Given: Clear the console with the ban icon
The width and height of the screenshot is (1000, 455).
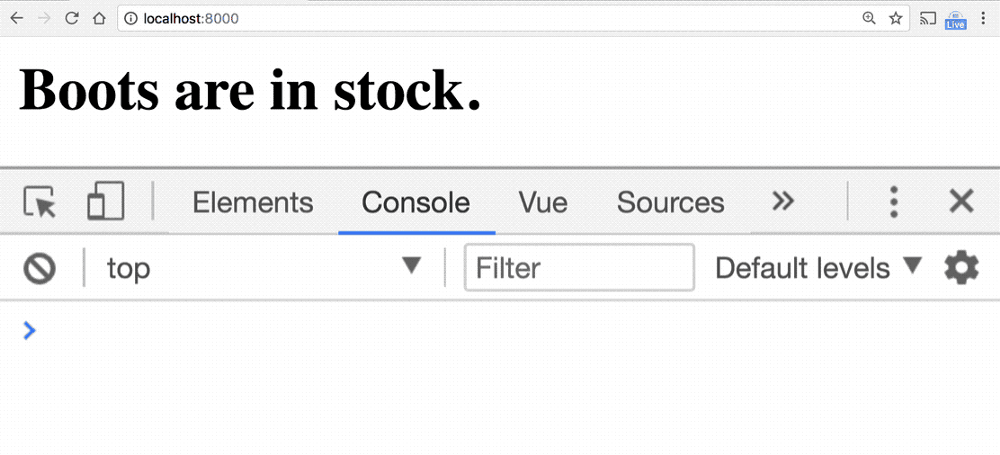Looking at the screenshot, I should 40,269.
